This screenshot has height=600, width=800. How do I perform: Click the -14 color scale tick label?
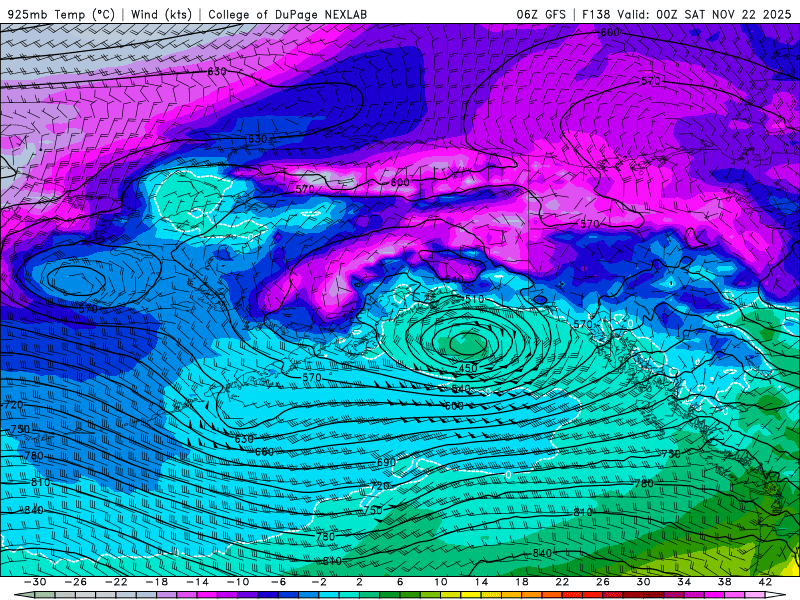tap(197, 582)
